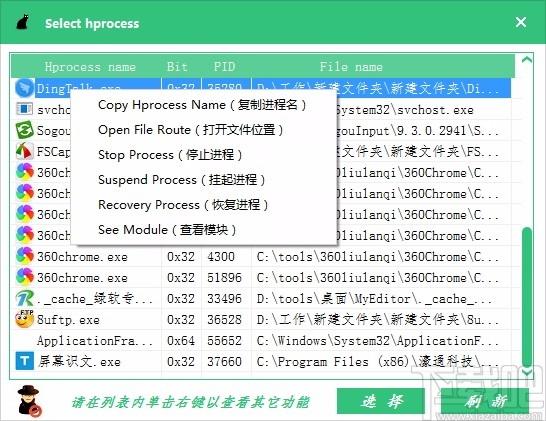Click the black cat logo in the title bar
Image resolution: width=546 pixels, height=421 pixels.
23,22
